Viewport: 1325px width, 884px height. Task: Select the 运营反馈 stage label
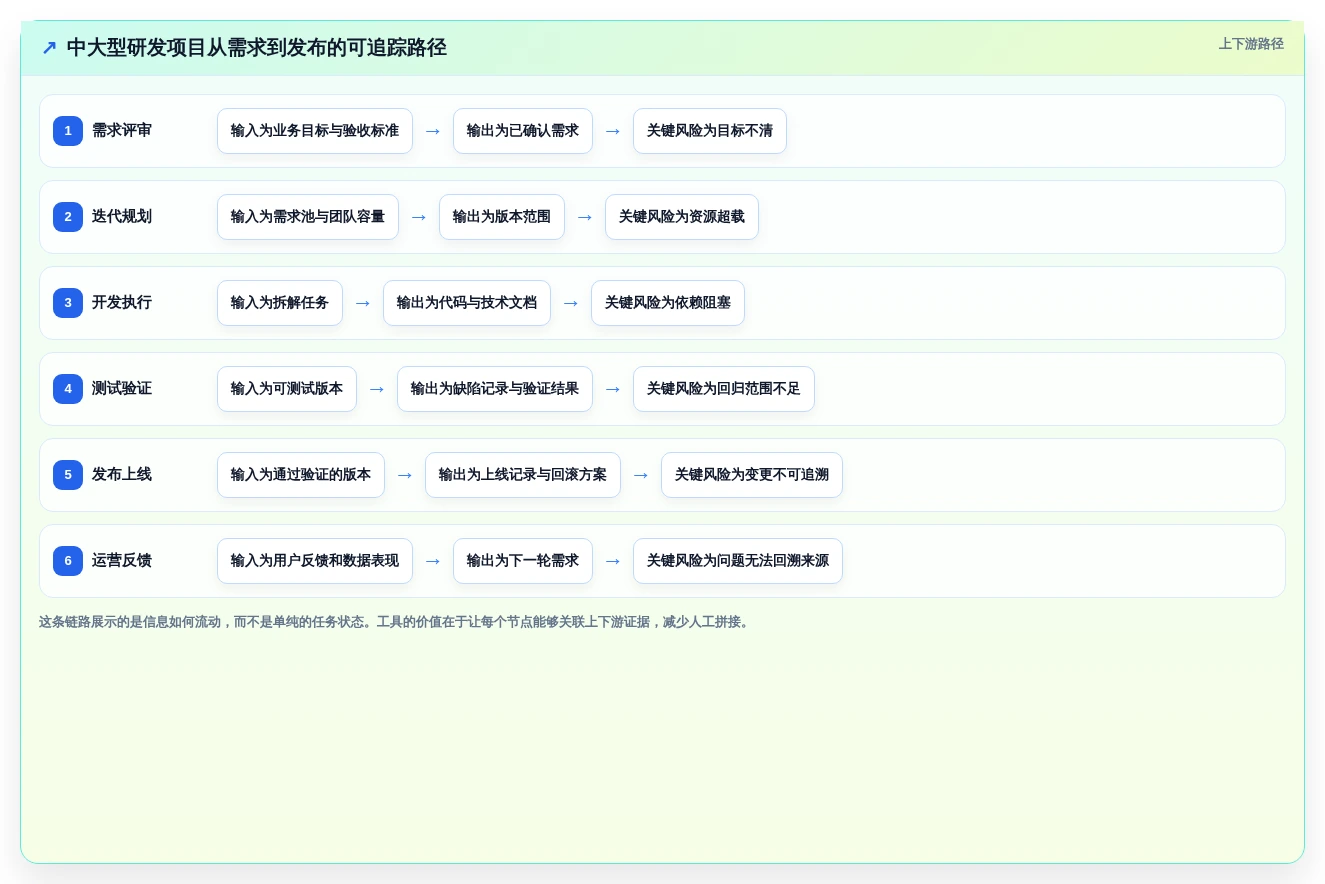pos(122,561)
